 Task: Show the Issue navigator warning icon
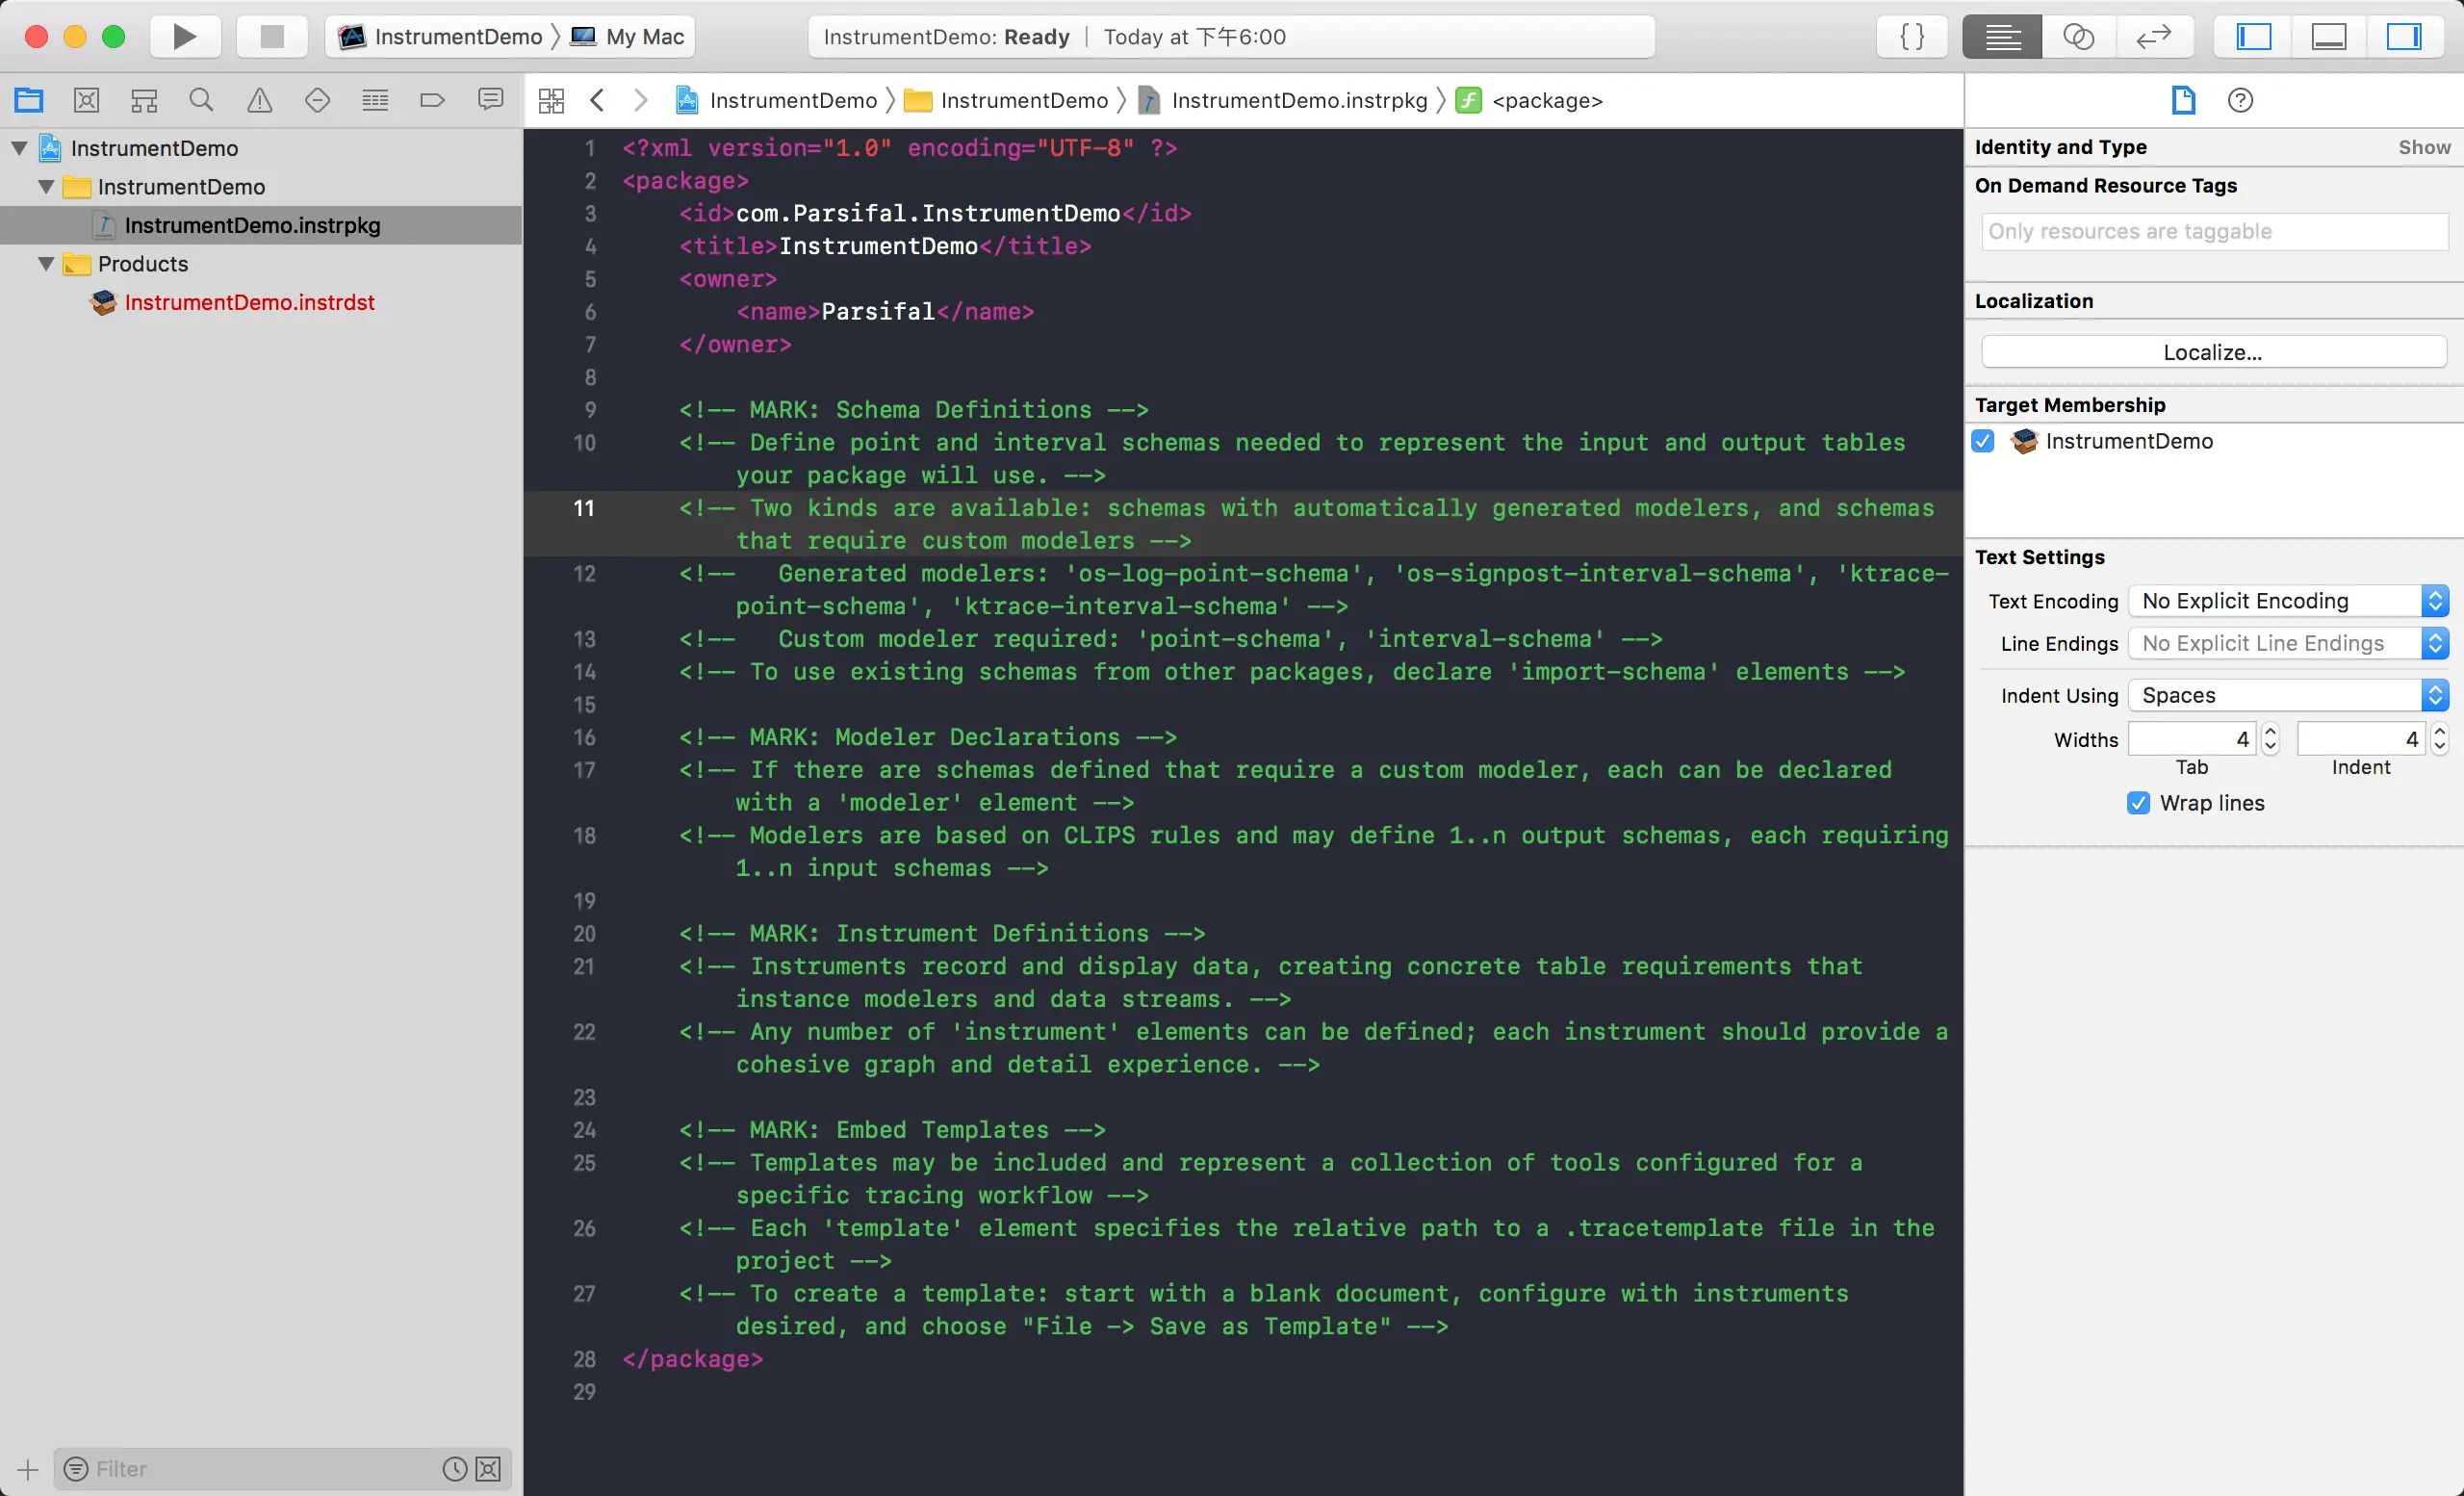(259, 100)
